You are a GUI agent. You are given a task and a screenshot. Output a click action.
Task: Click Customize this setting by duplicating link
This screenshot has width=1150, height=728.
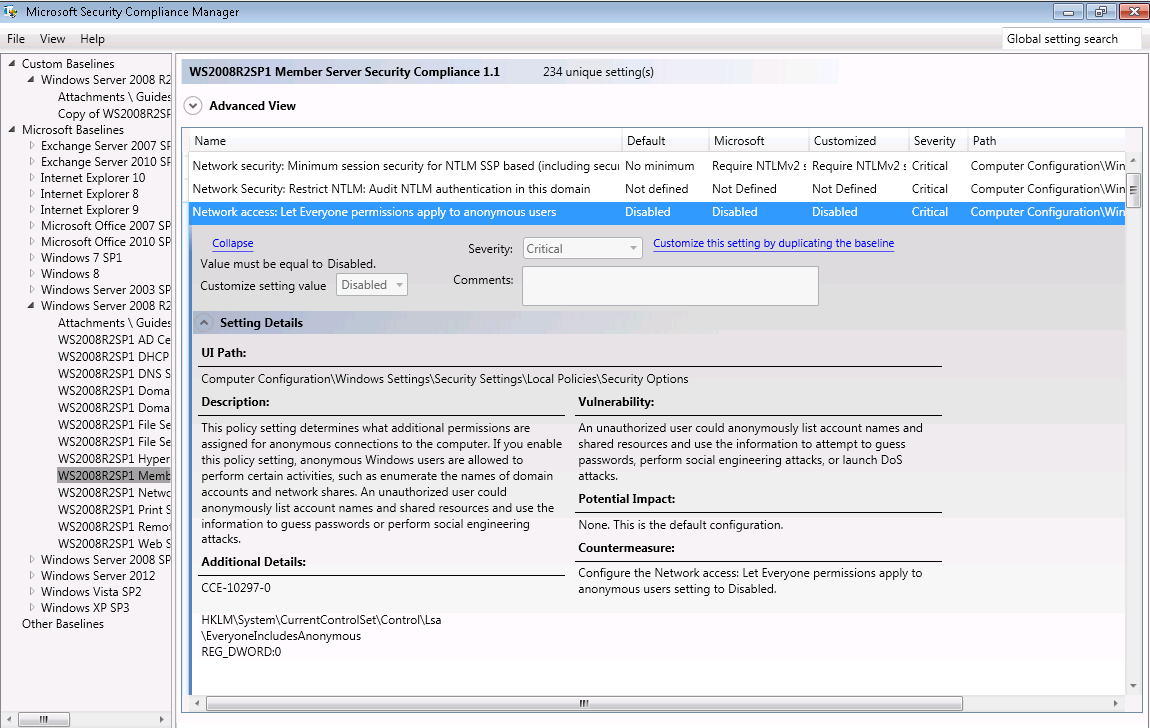773,243
